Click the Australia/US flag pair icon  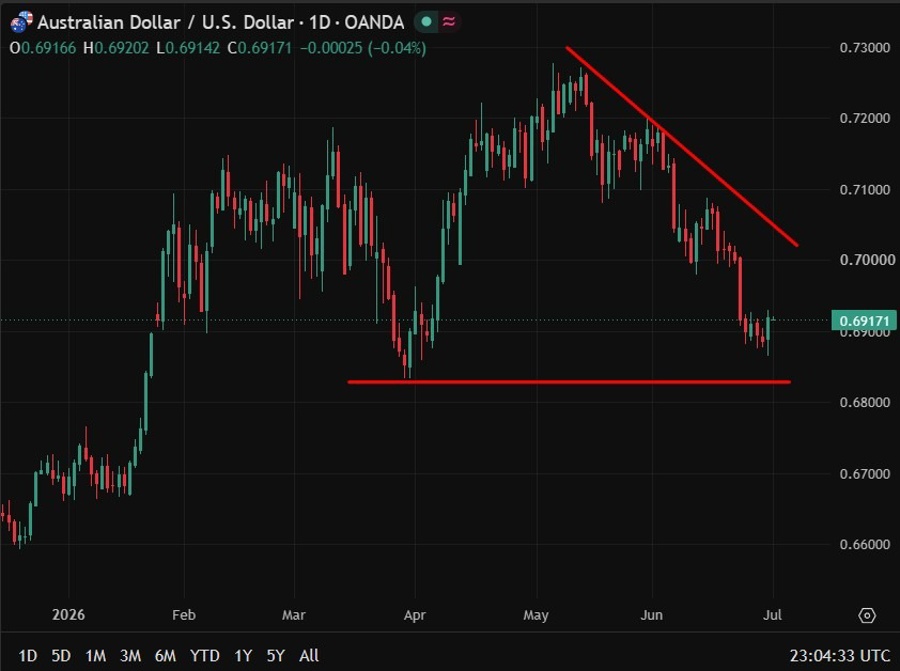click(21, 22)
